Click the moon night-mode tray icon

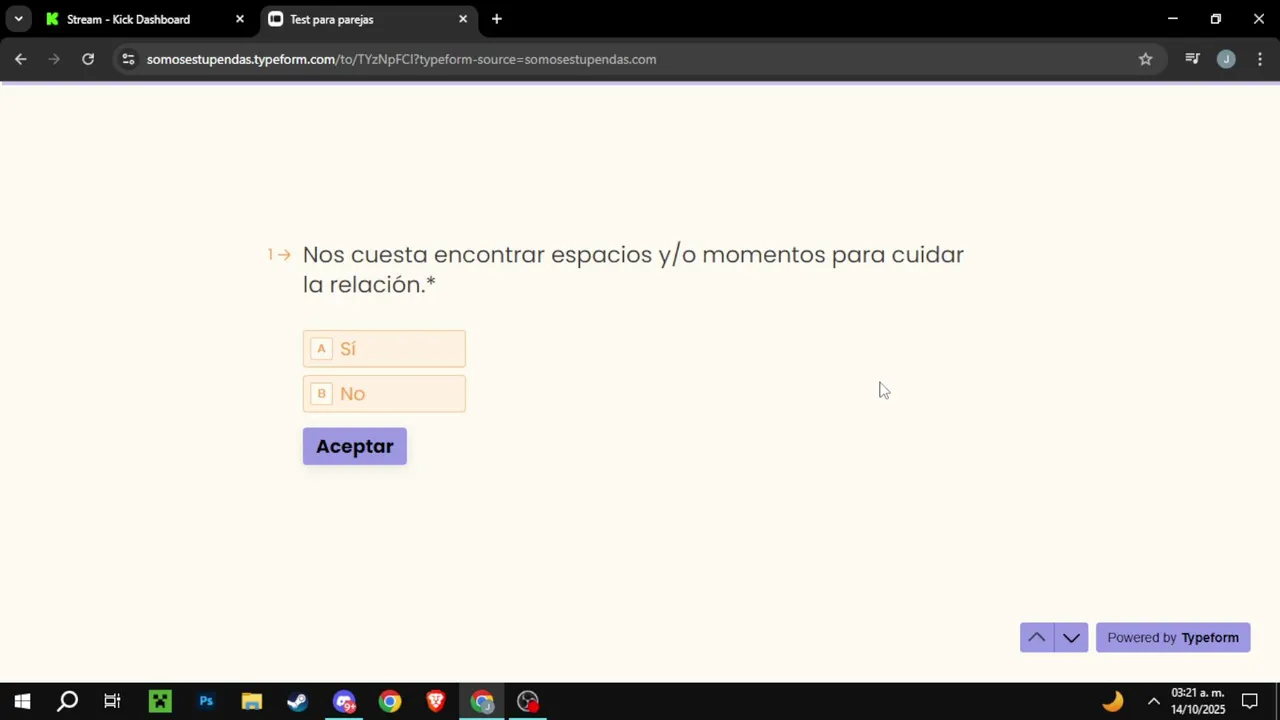[1112, 701]
